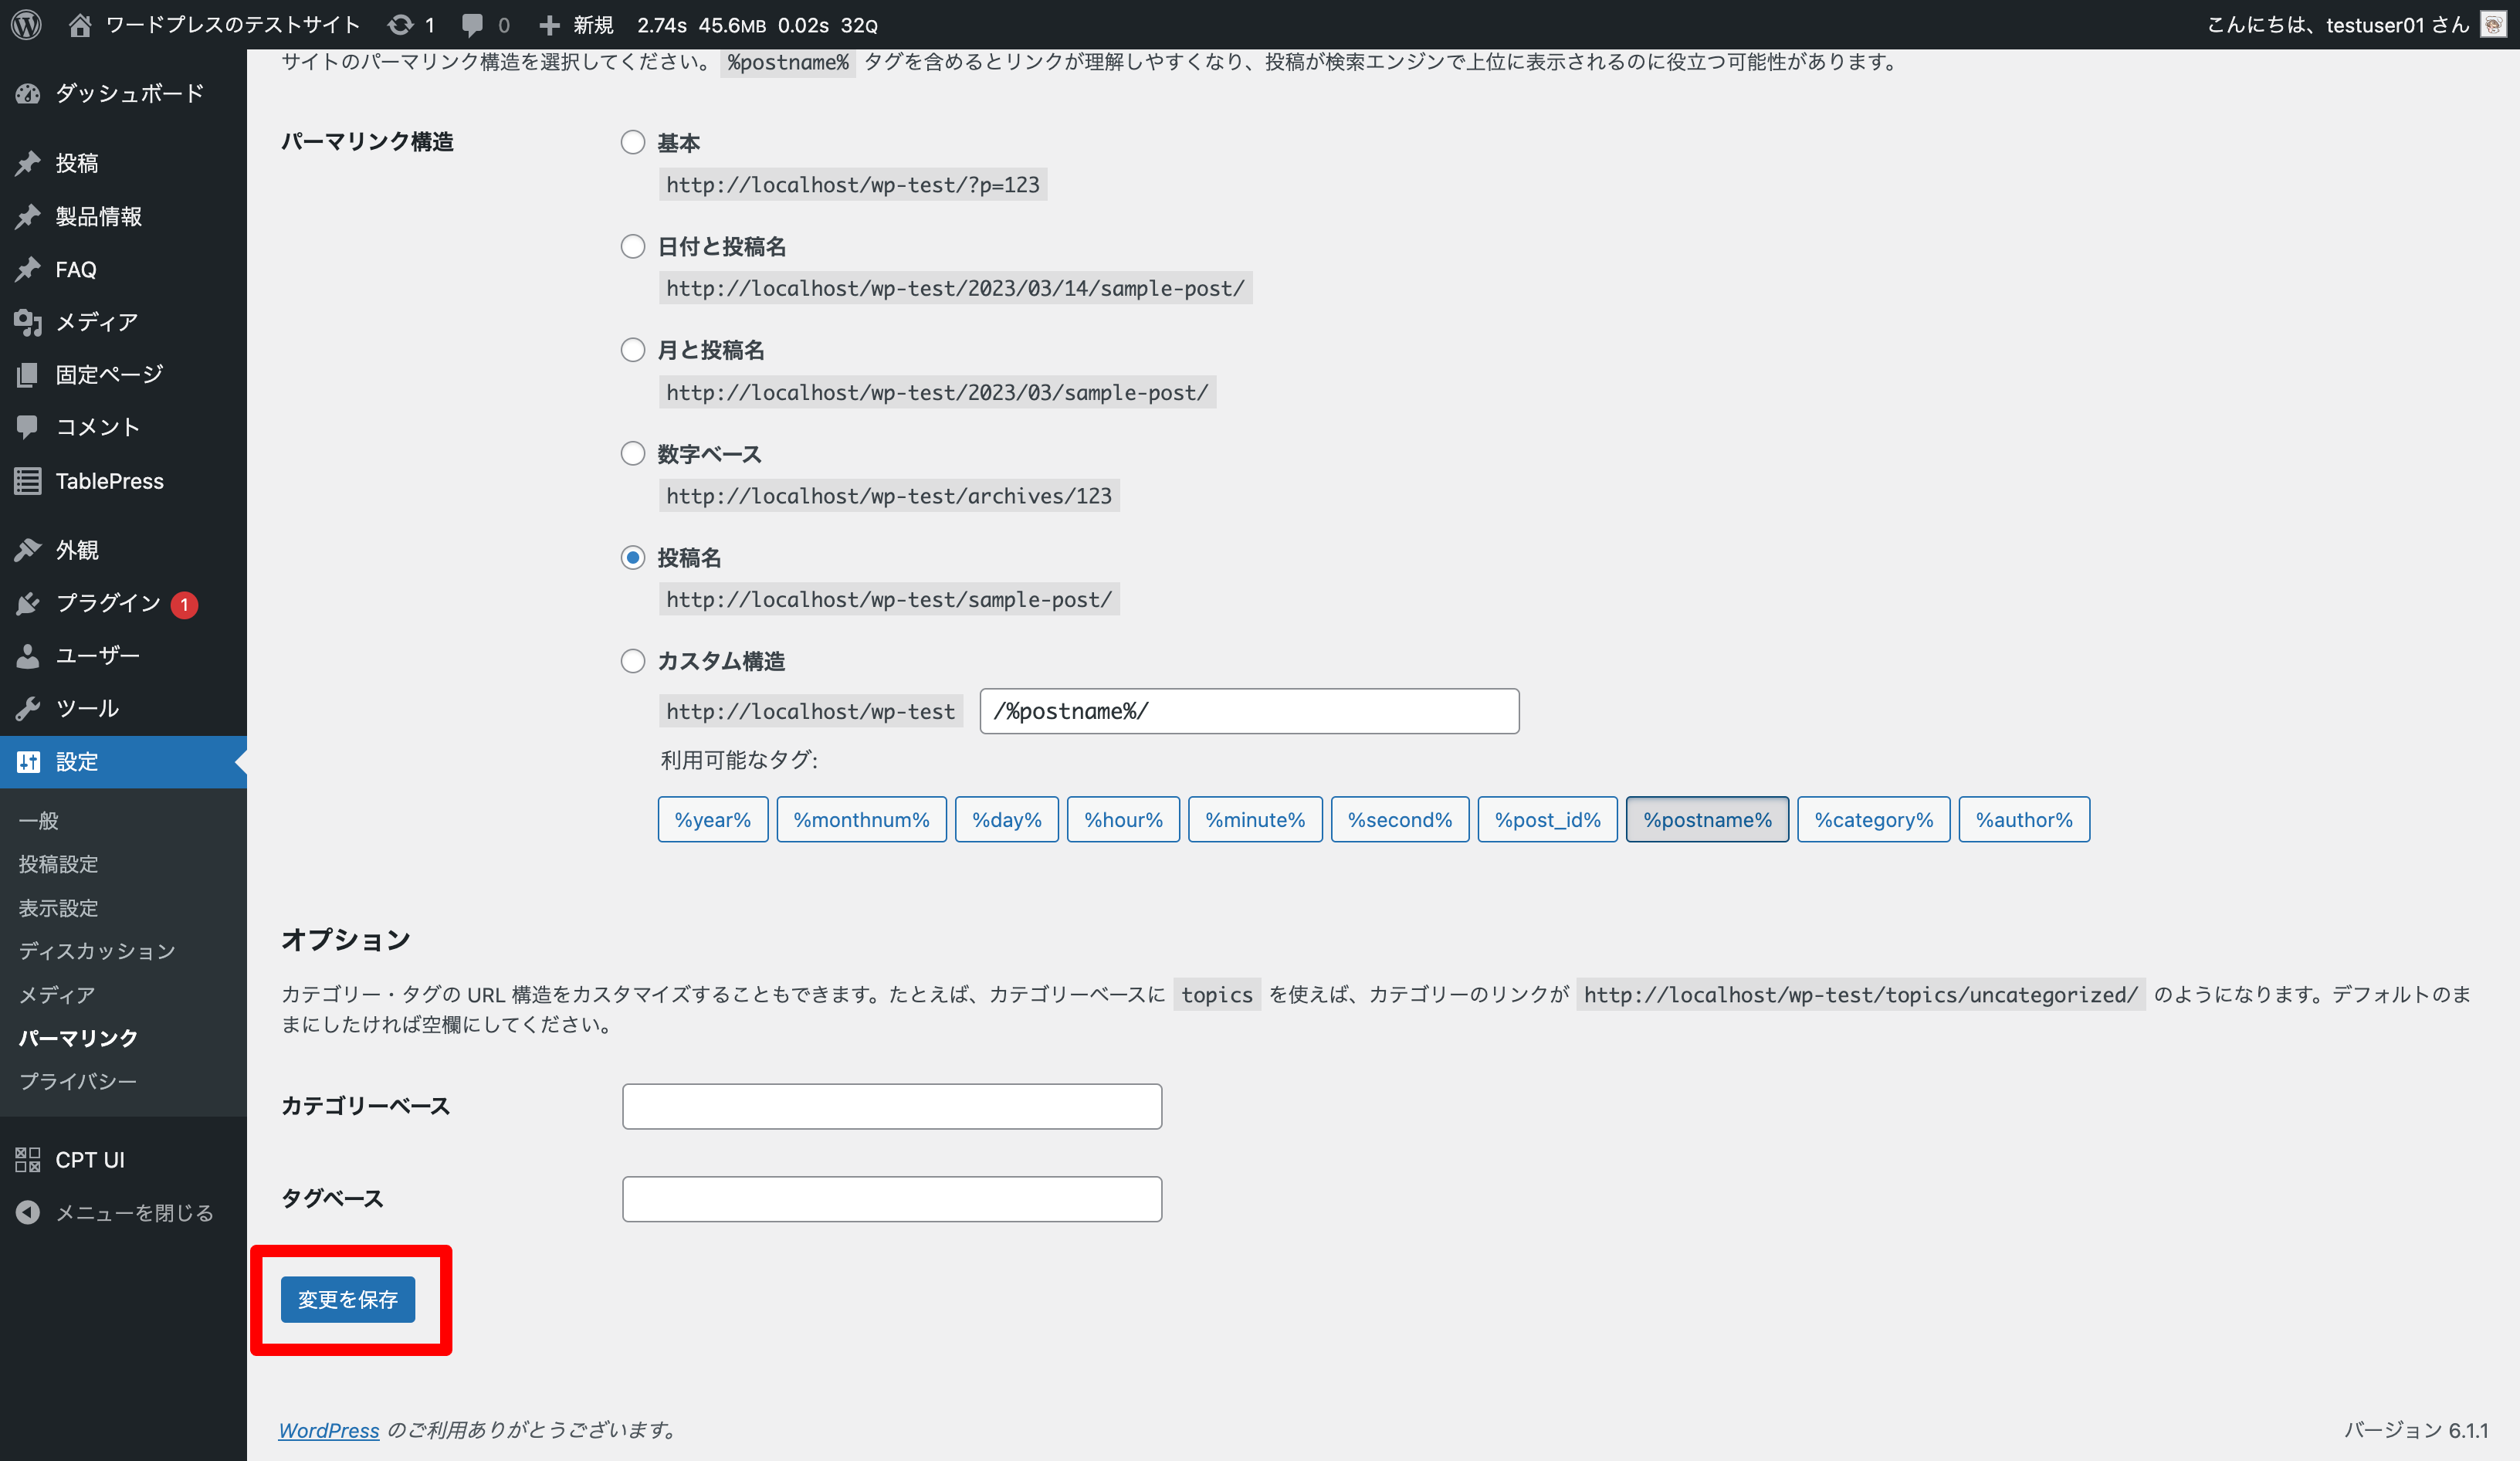The width and height of the screenshot is (2520, 1461).
Task: Open the パーマリンク submenu item
Action: (78, 1038)
